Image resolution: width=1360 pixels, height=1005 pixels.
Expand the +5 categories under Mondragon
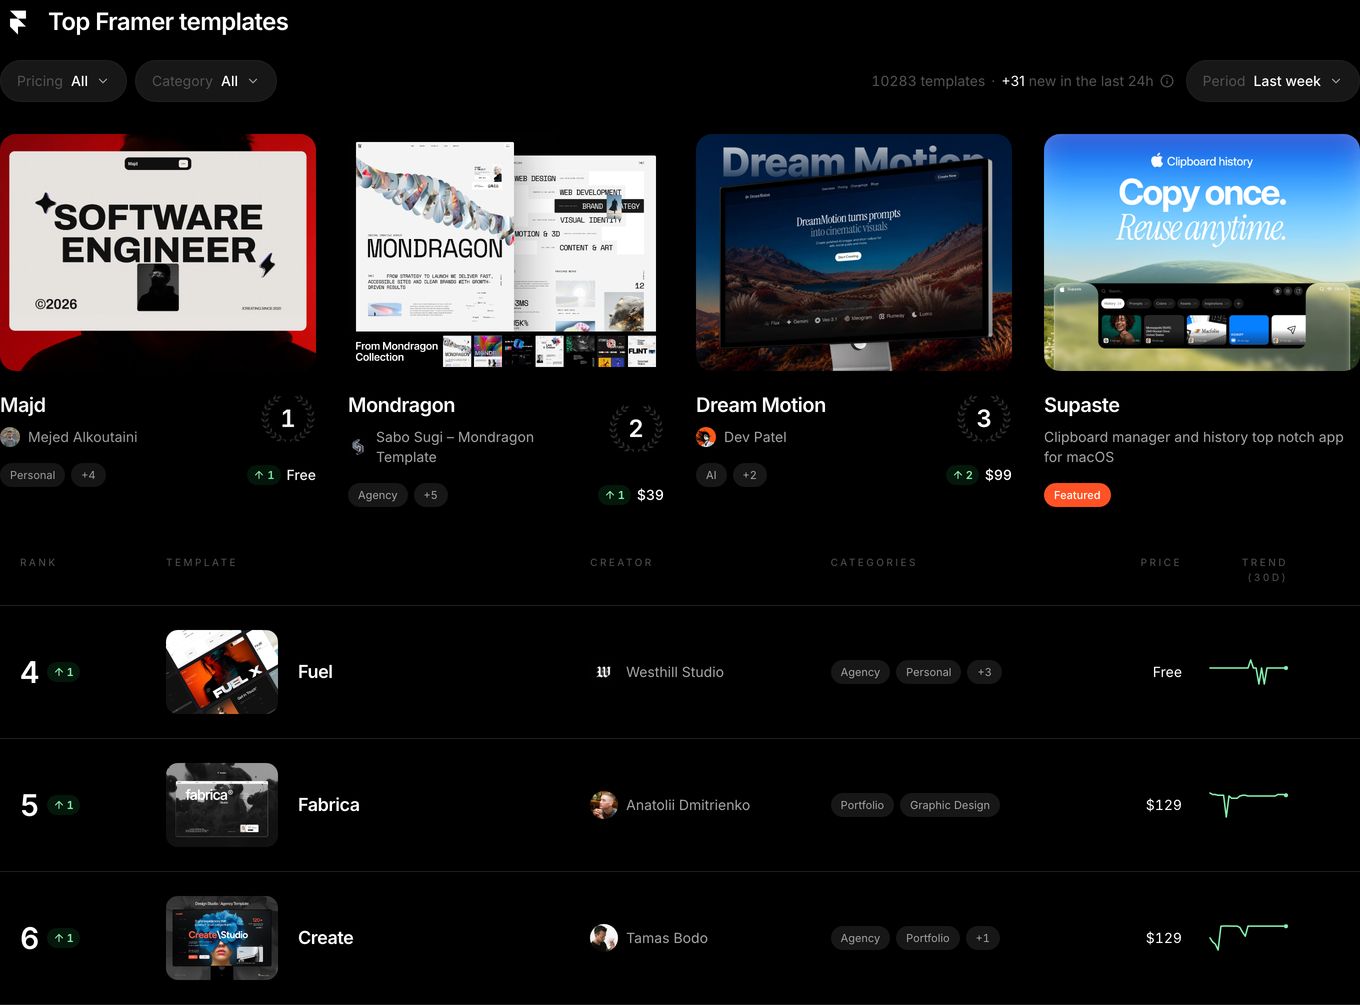pos(430,495)
